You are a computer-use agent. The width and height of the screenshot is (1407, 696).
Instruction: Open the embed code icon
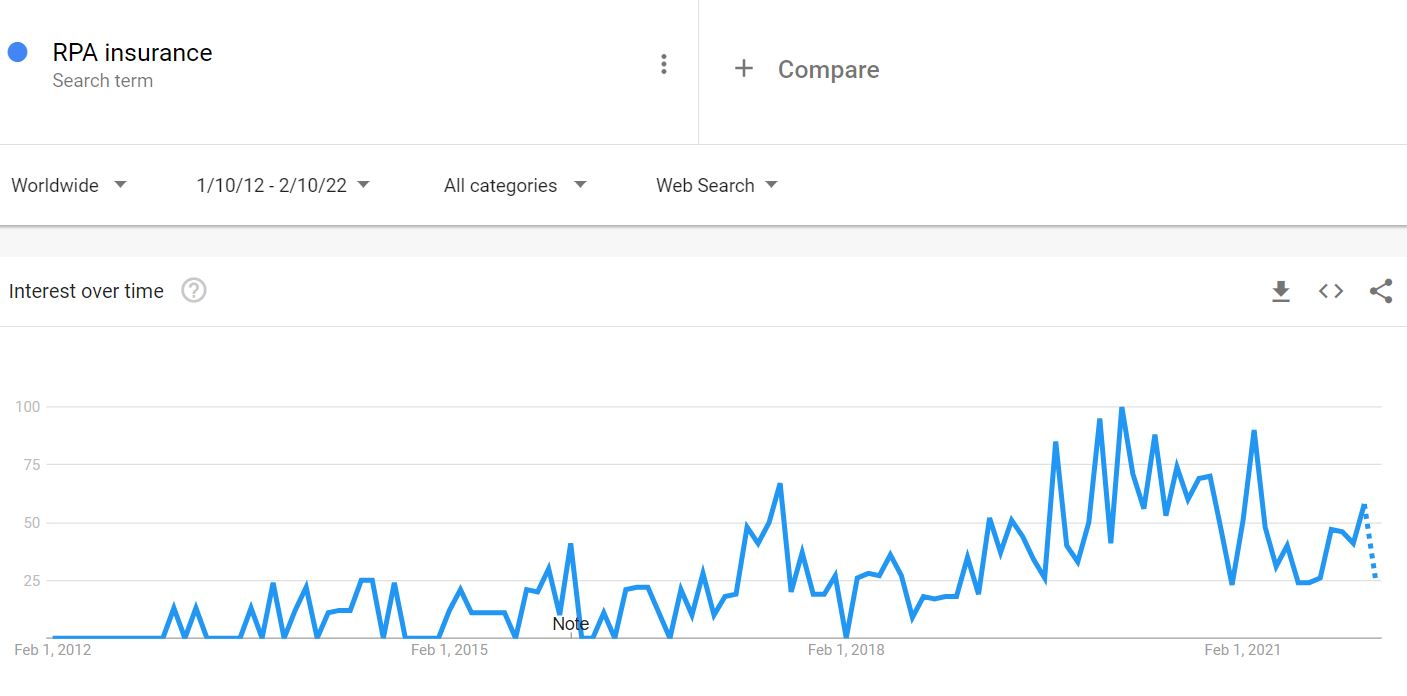(x=1330, y=291)
